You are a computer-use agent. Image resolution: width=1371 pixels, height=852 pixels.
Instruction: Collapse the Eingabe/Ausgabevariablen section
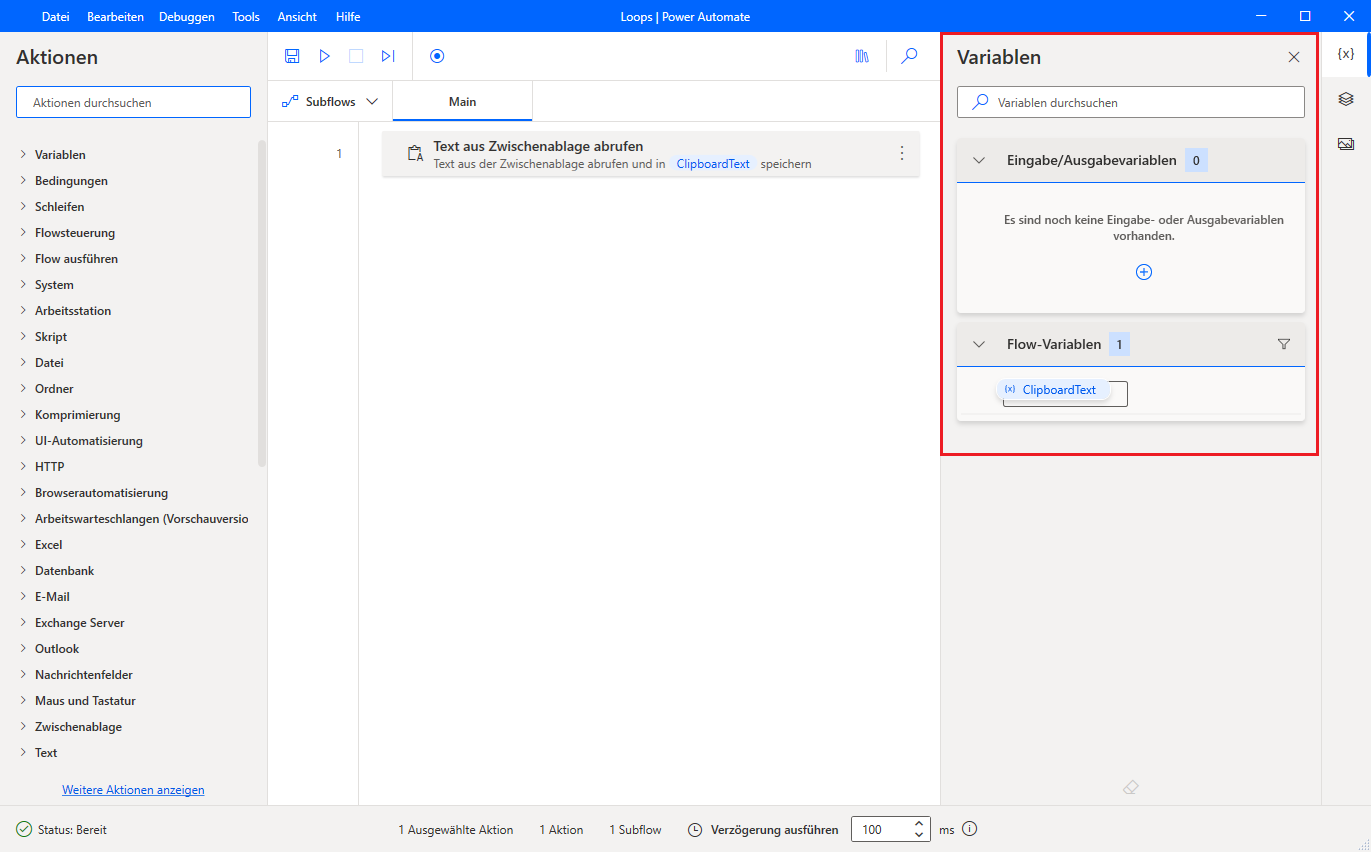click(979, 160)
